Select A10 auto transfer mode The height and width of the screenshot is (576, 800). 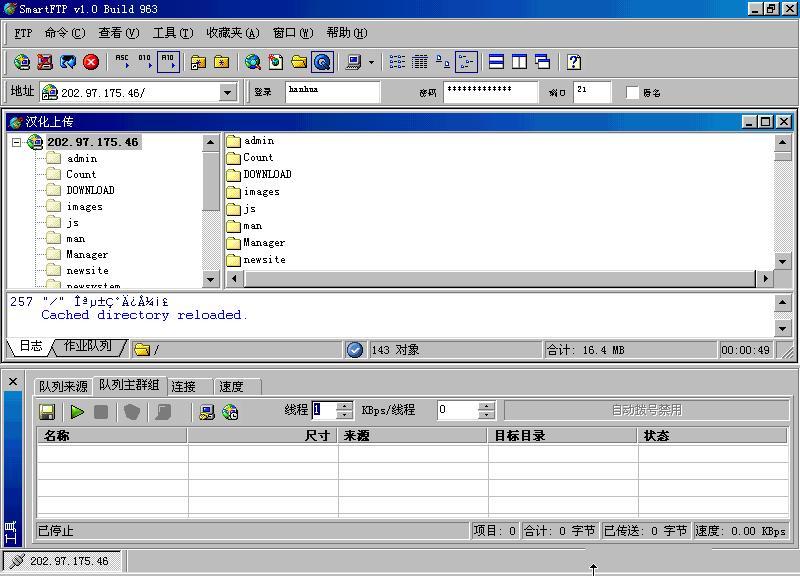168,62
